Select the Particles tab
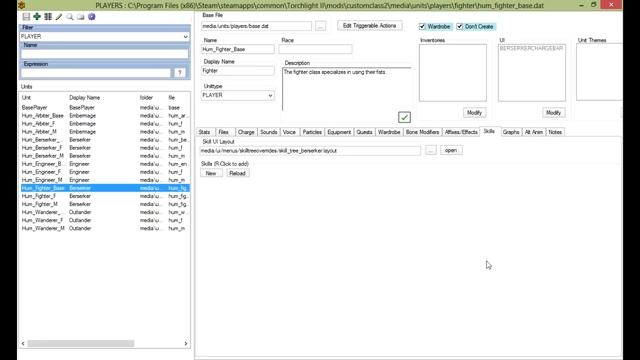The width and height of the screenshot is (640, 360). point(312,132)
